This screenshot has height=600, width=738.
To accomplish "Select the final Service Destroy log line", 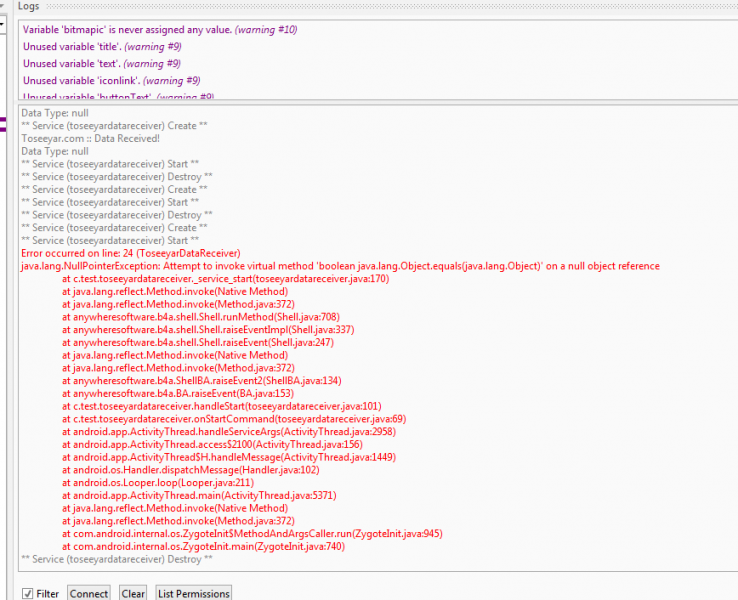I will point(115,559).
